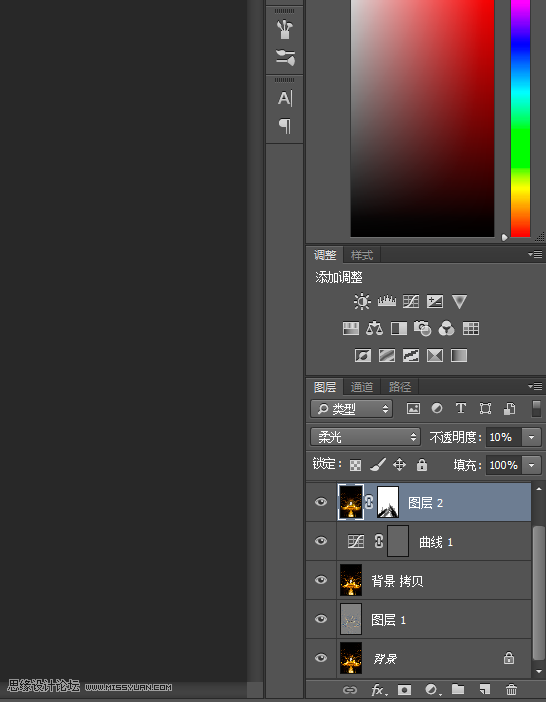Image resolution: width=546 pixels, height=702 pixels.
Task: Add an Exposure adjustment
Action: tap(435, 301)
